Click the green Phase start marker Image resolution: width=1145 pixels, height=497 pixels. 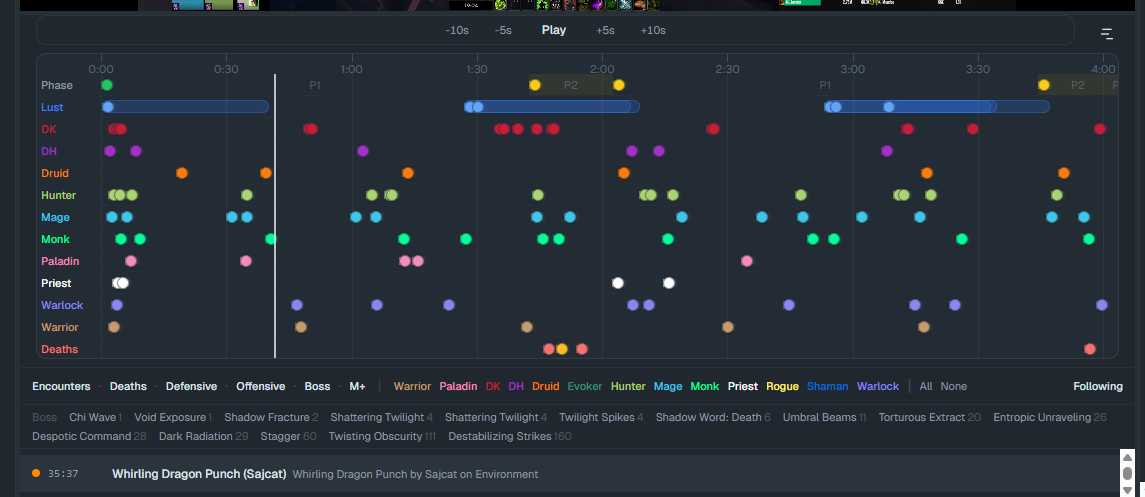pos(107,85)
